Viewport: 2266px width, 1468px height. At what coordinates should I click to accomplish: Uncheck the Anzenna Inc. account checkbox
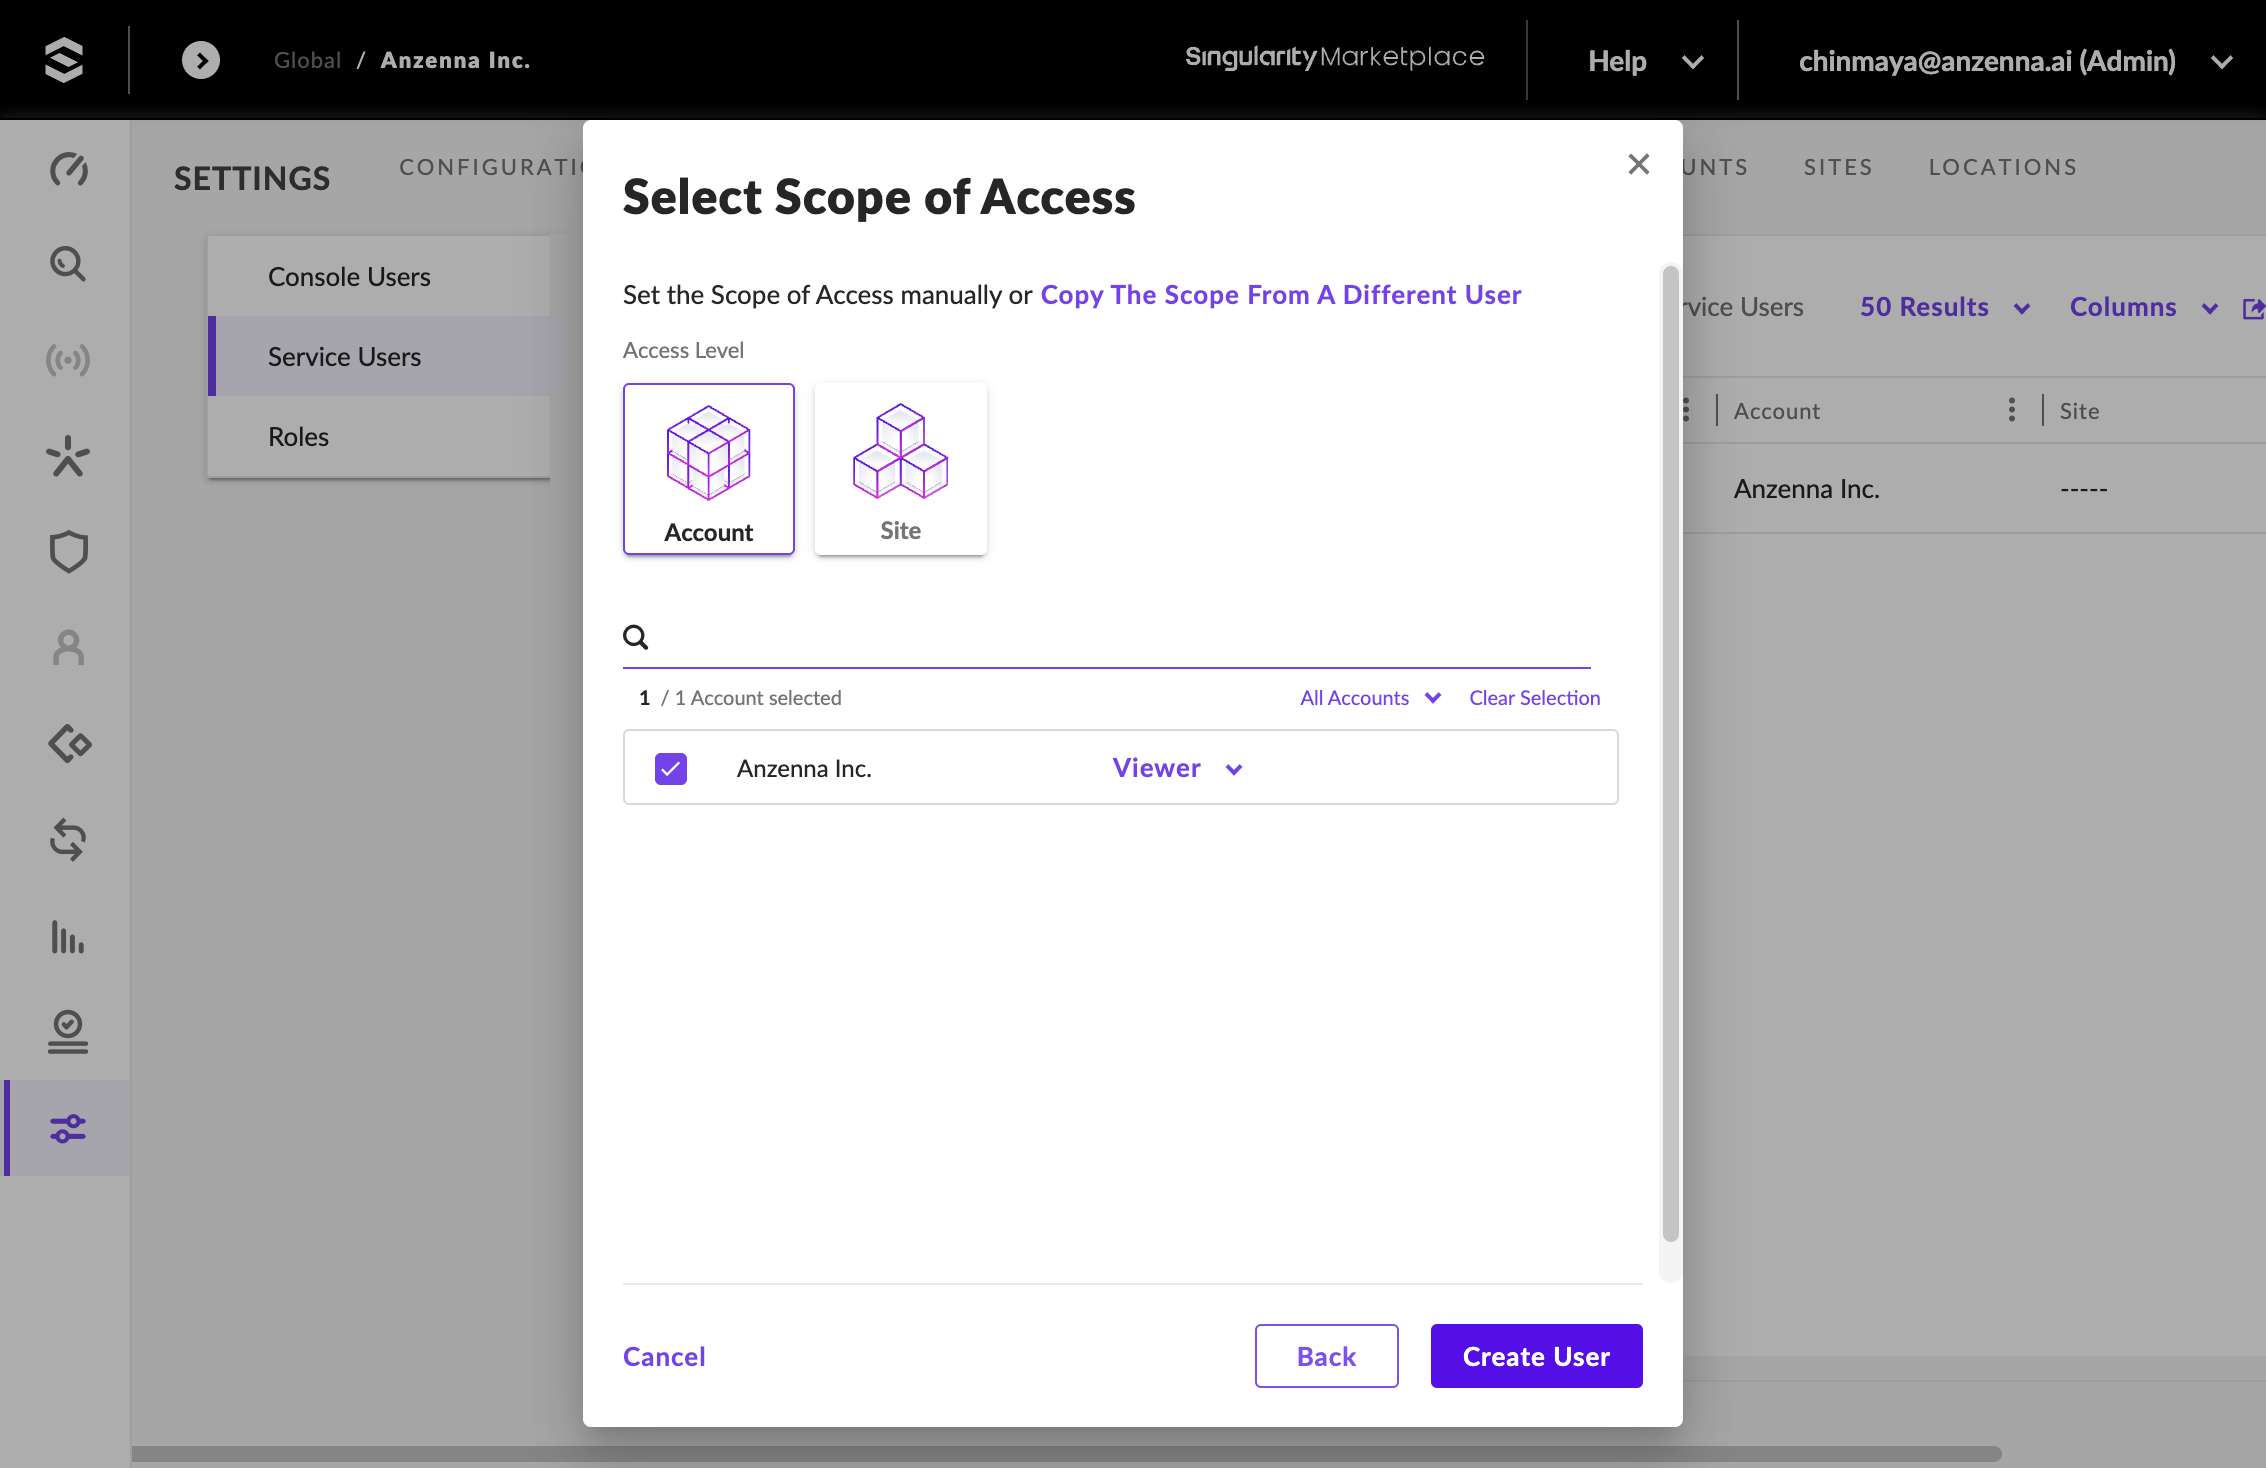point(671,768)
